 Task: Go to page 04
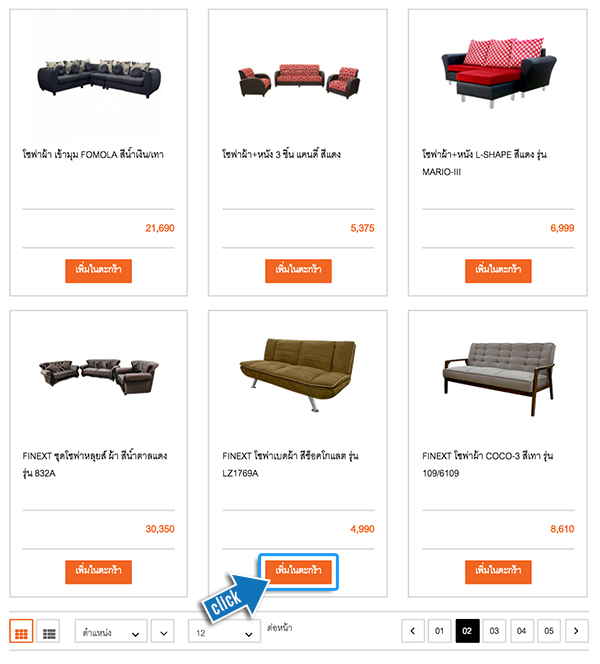pyautogui.click(x=521, y=631)
